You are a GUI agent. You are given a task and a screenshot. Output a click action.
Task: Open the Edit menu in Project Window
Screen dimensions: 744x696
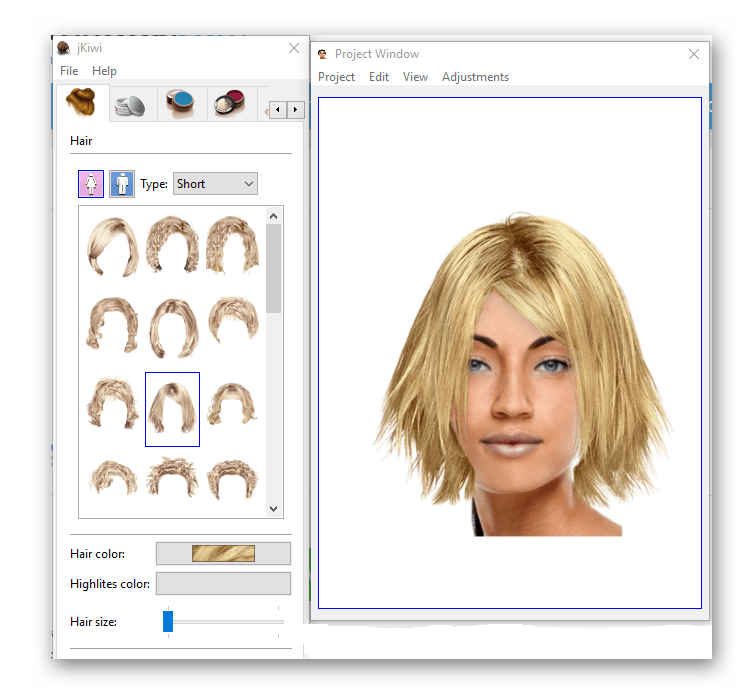[379, 77]
